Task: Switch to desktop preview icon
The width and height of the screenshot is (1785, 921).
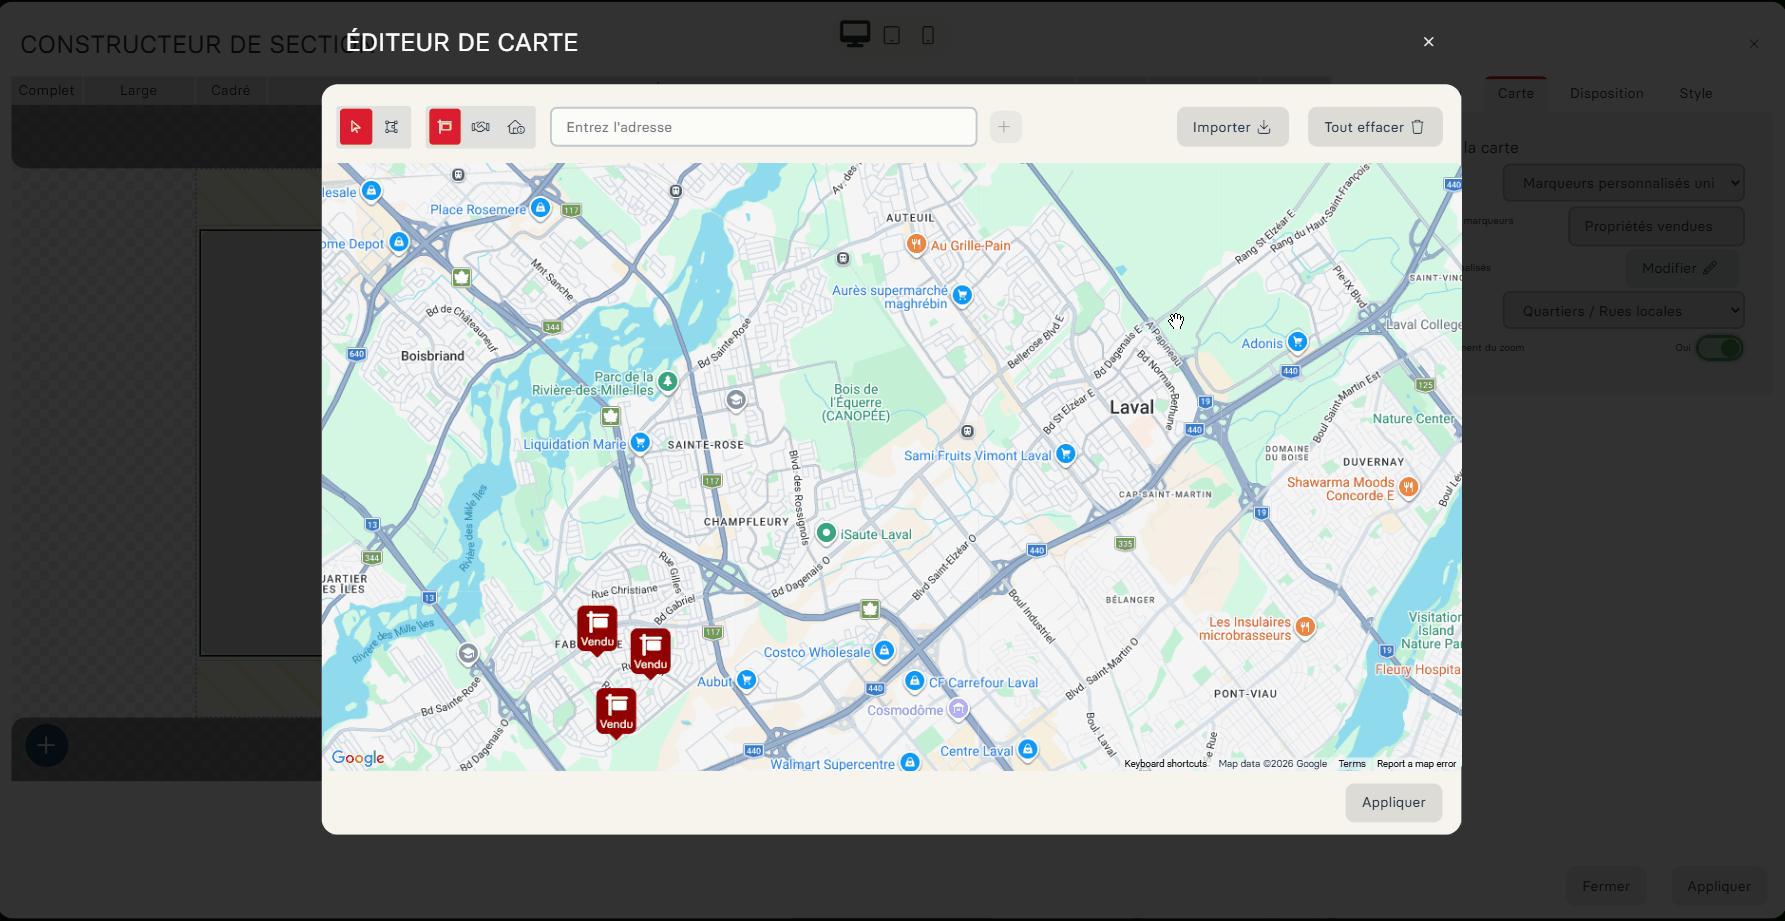Action: pyautogui.click(x=855, y=35)
